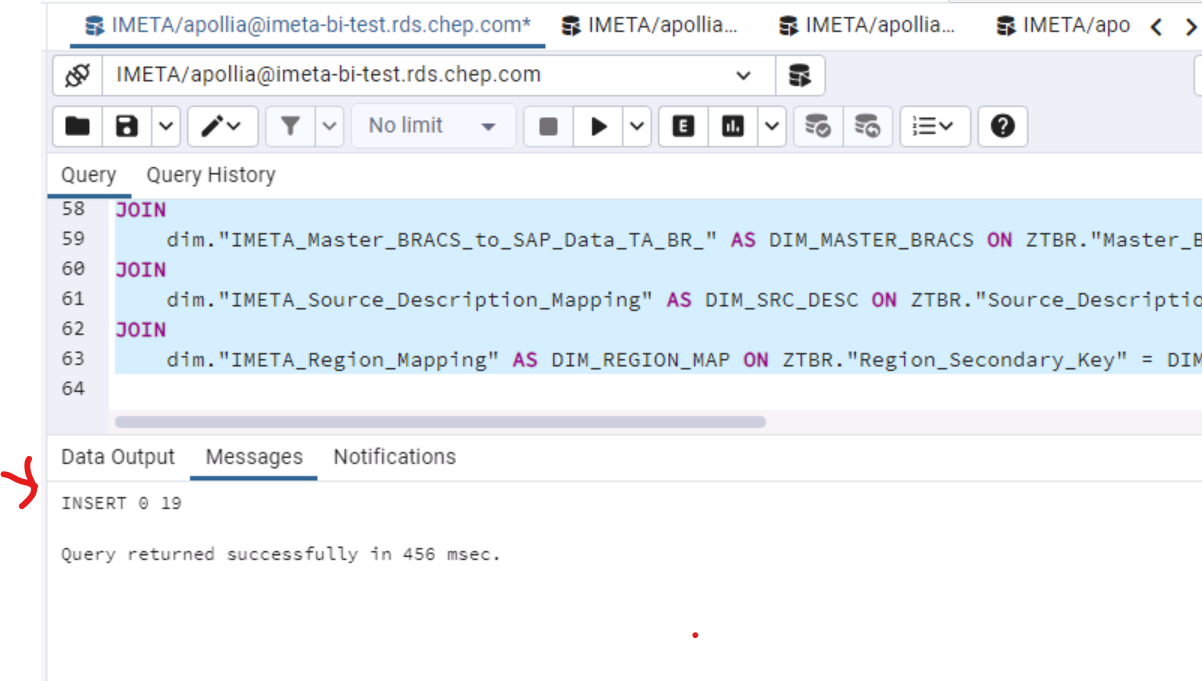The height and width of the screenshot is (681, 1202).
Task: Open new query tool for current connection
Action: click(x=800, y=75)
